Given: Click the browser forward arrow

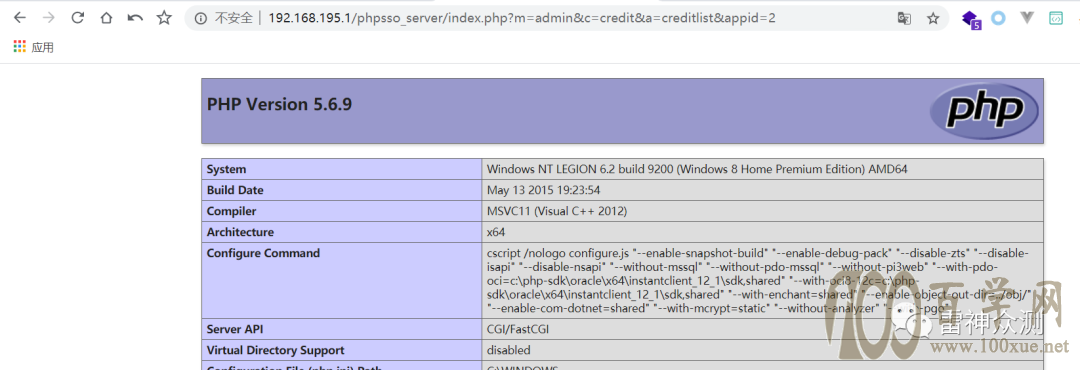Looking at the screenshot, I should click(x=48, y=18).
